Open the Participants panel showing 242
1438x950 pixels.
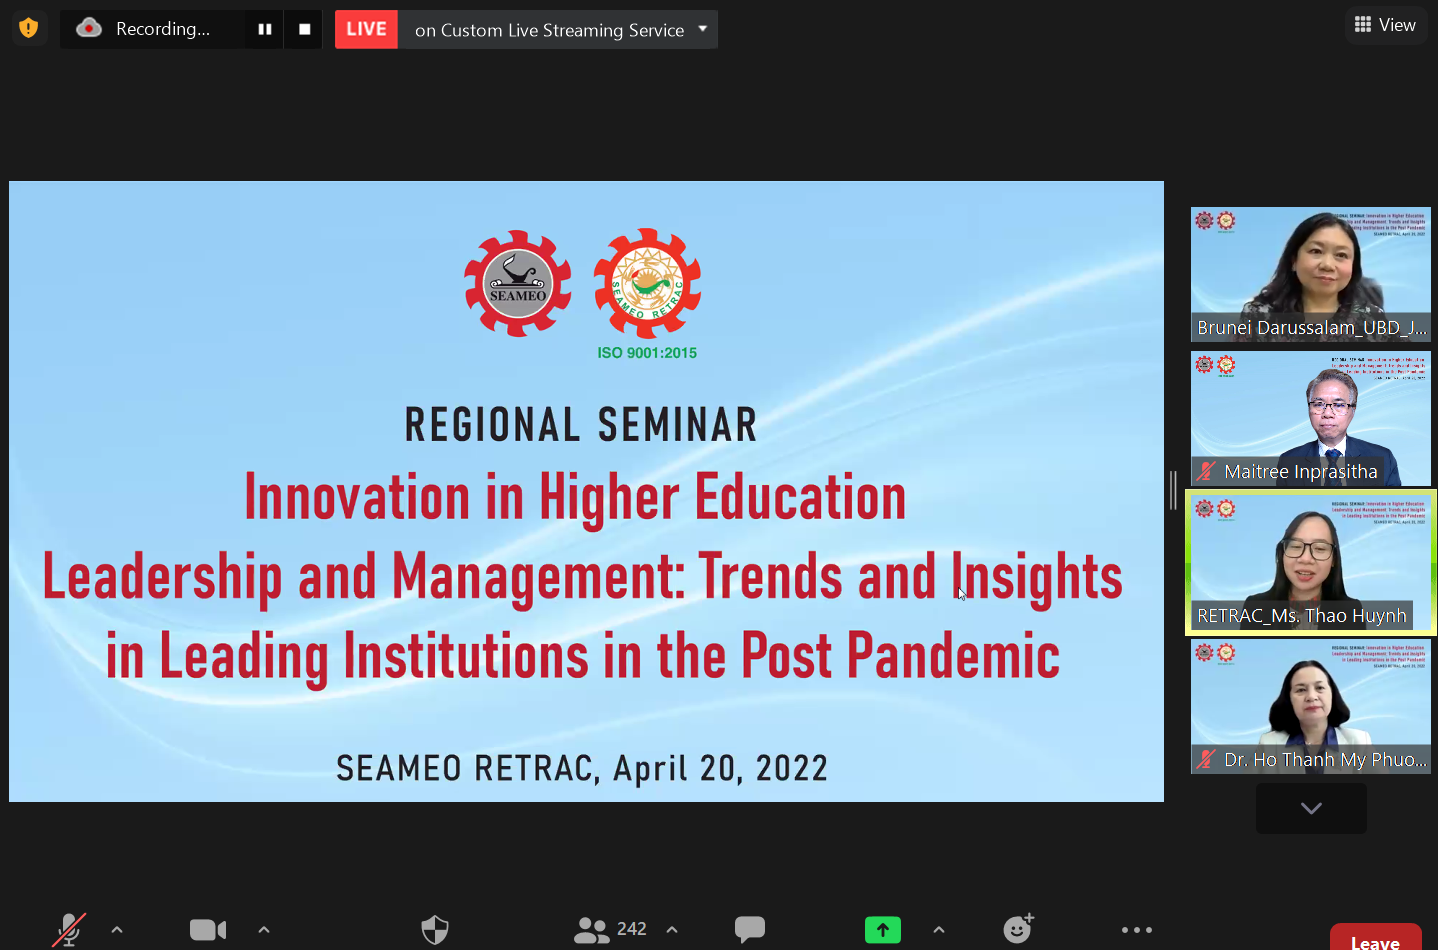610,930
